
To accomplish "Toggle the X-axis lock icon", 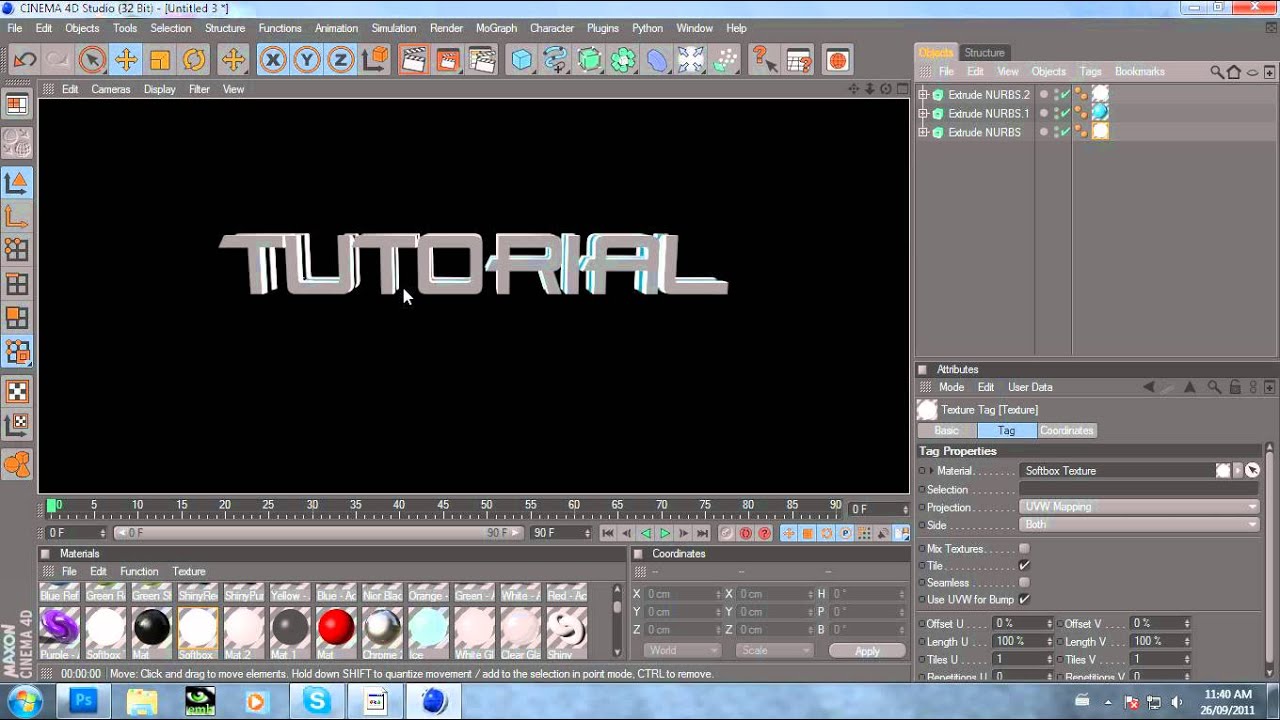I will click(x=272, y=60).
